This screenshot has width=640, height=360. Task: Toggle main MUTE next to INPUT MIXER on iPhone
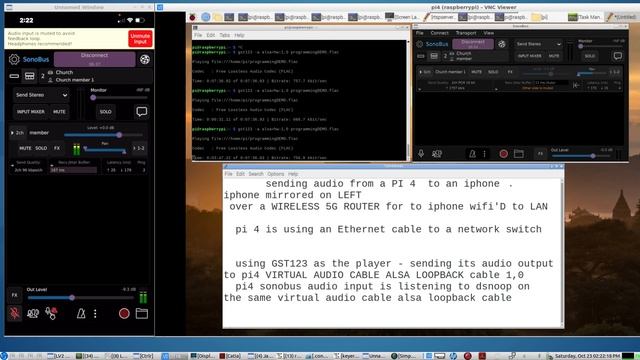coord(59,111)
